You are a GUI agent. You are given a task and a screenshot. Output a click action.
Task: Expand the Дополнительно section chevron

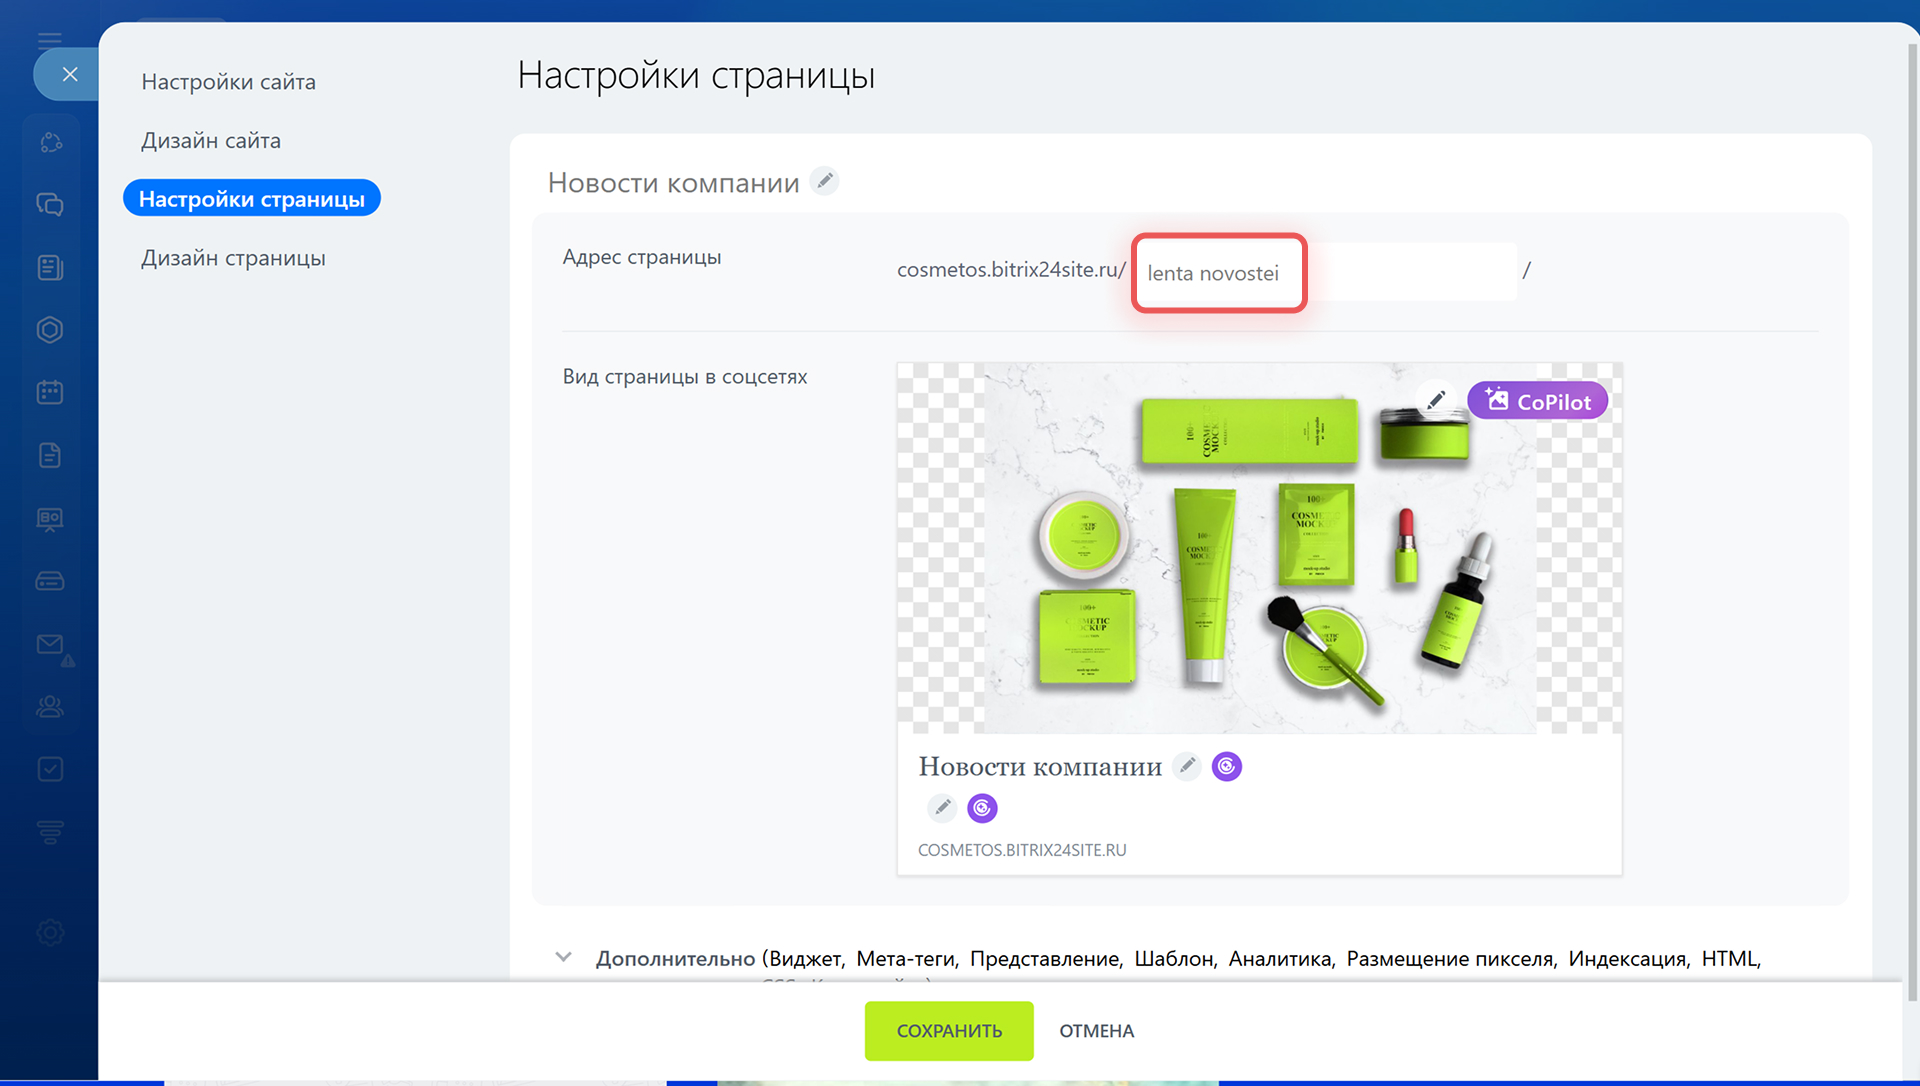click(x=564, y=957)
